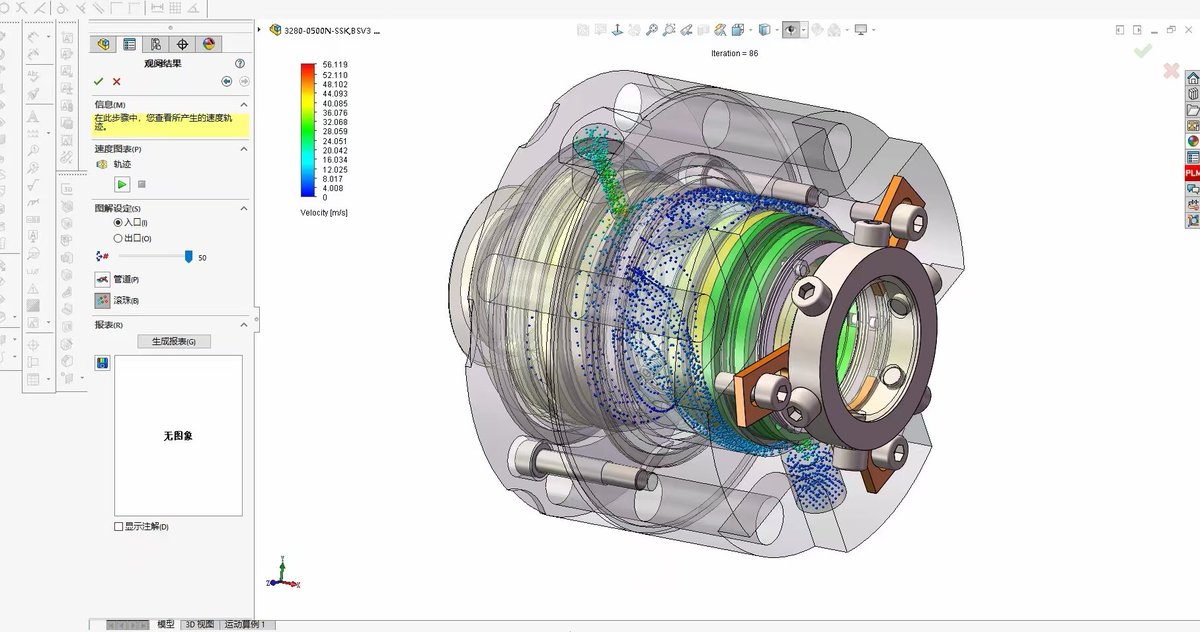Accept with confirmation corner green check
The width and height of the screenshot is (1200, 632).
point(1143,50)
